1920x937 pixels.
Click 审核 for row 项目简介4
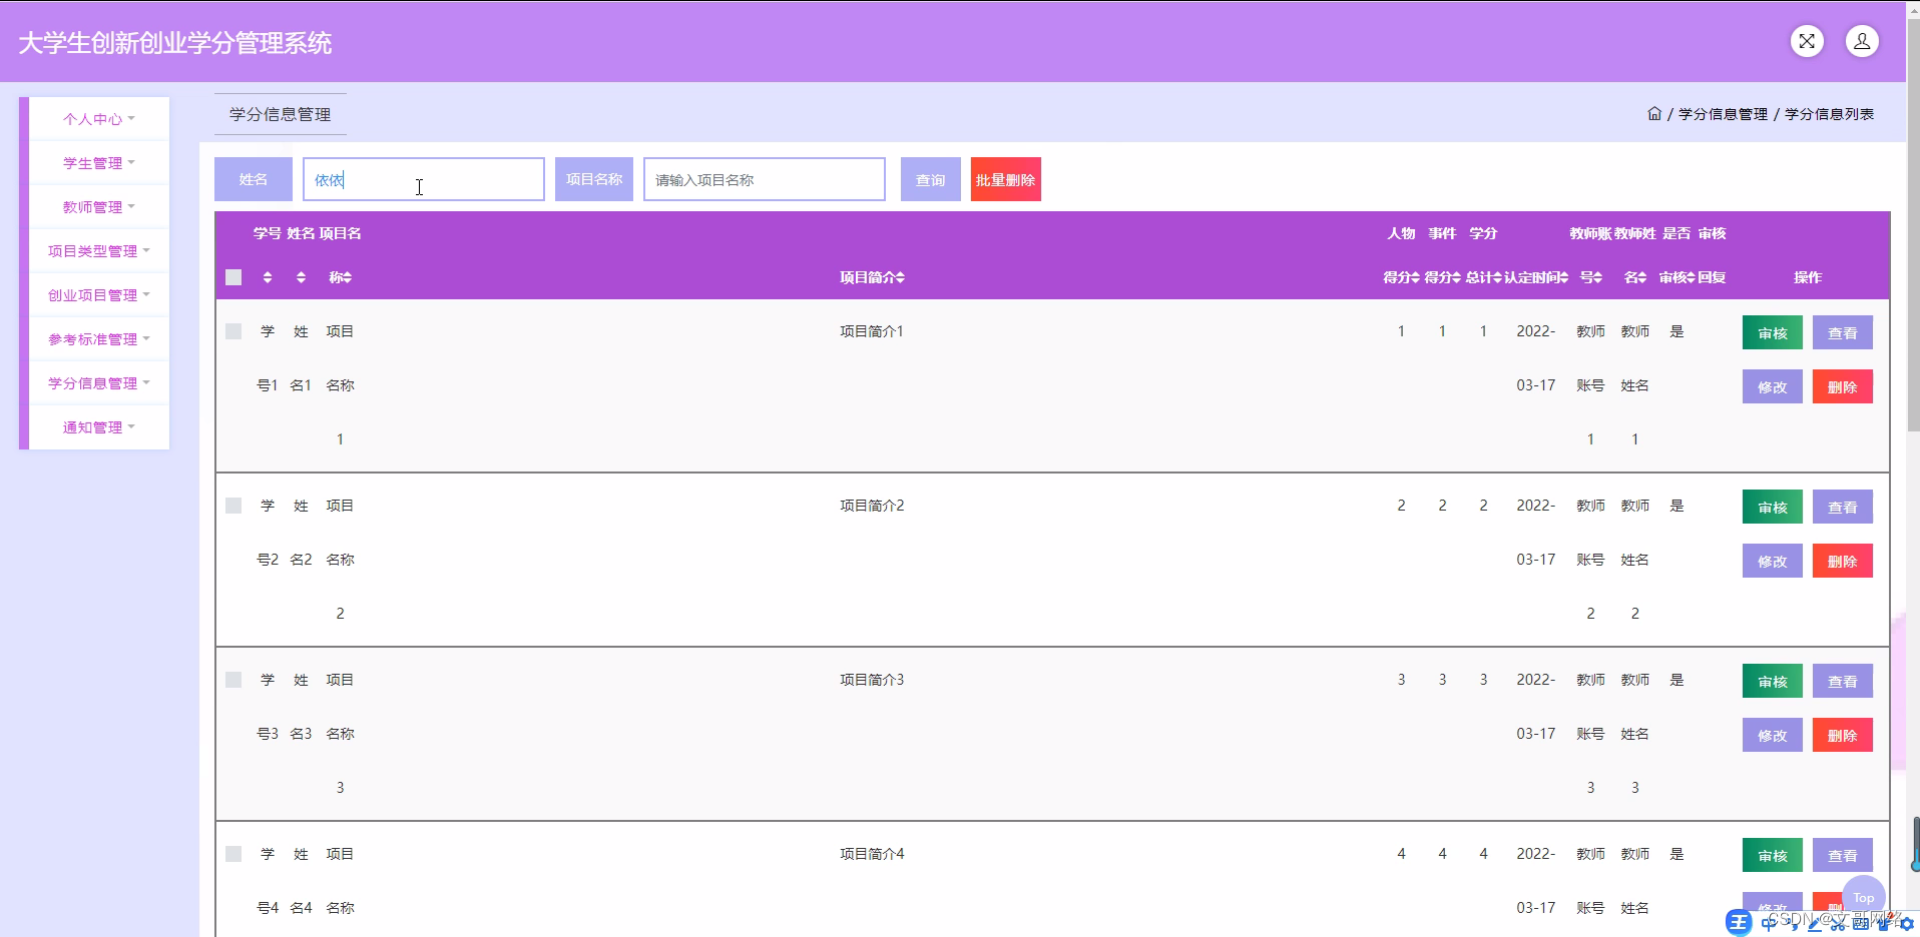pyautogui.click(x=1772, y=855)
